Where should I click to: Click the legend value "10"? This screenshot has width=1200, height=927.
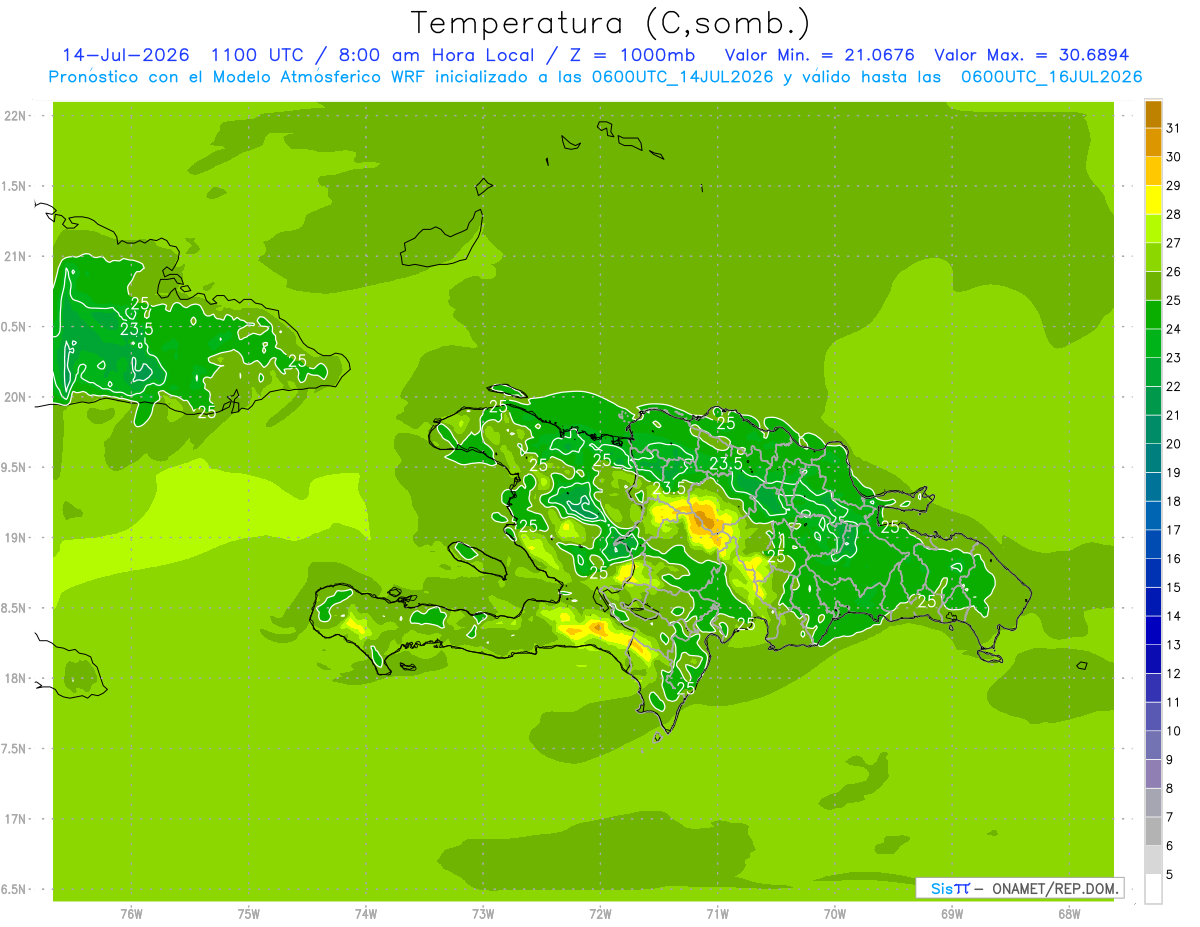tap(1174, 731)
